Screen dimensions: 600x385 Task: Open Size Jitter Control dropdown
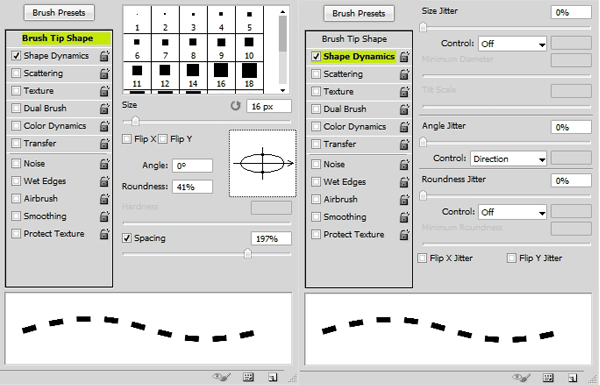[512, 44]
